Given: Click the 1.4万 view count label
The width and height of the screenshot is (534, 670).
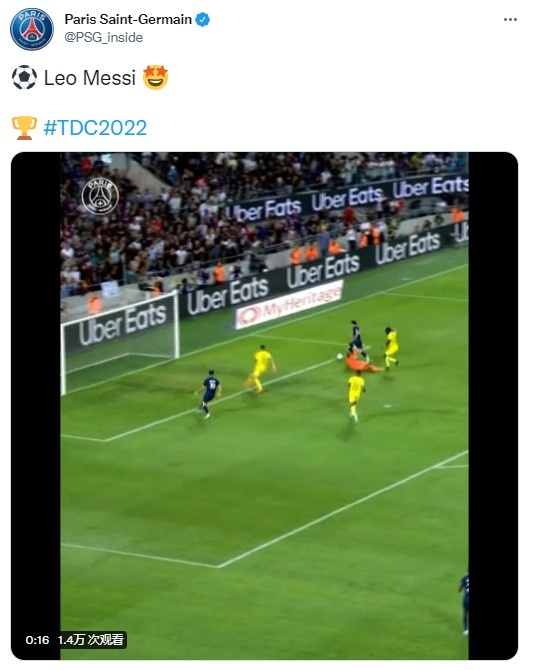Looking at the screenshot, I should point(91,640).
